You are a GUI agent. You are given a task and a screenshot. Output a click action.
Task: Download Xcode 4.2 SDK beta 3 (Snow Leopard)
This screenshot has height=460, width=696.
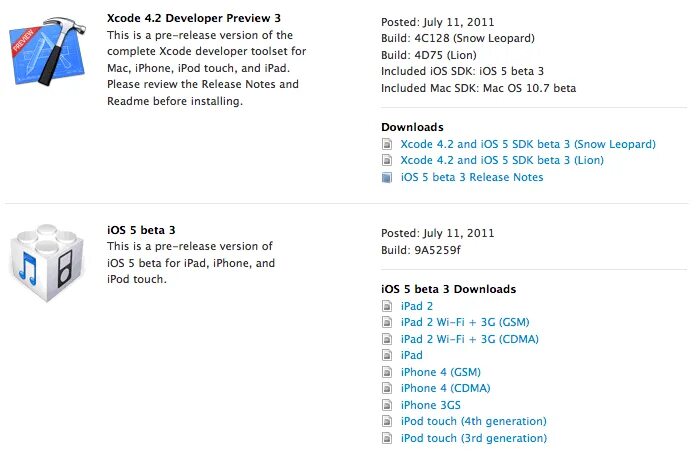[x=528, y=144]
